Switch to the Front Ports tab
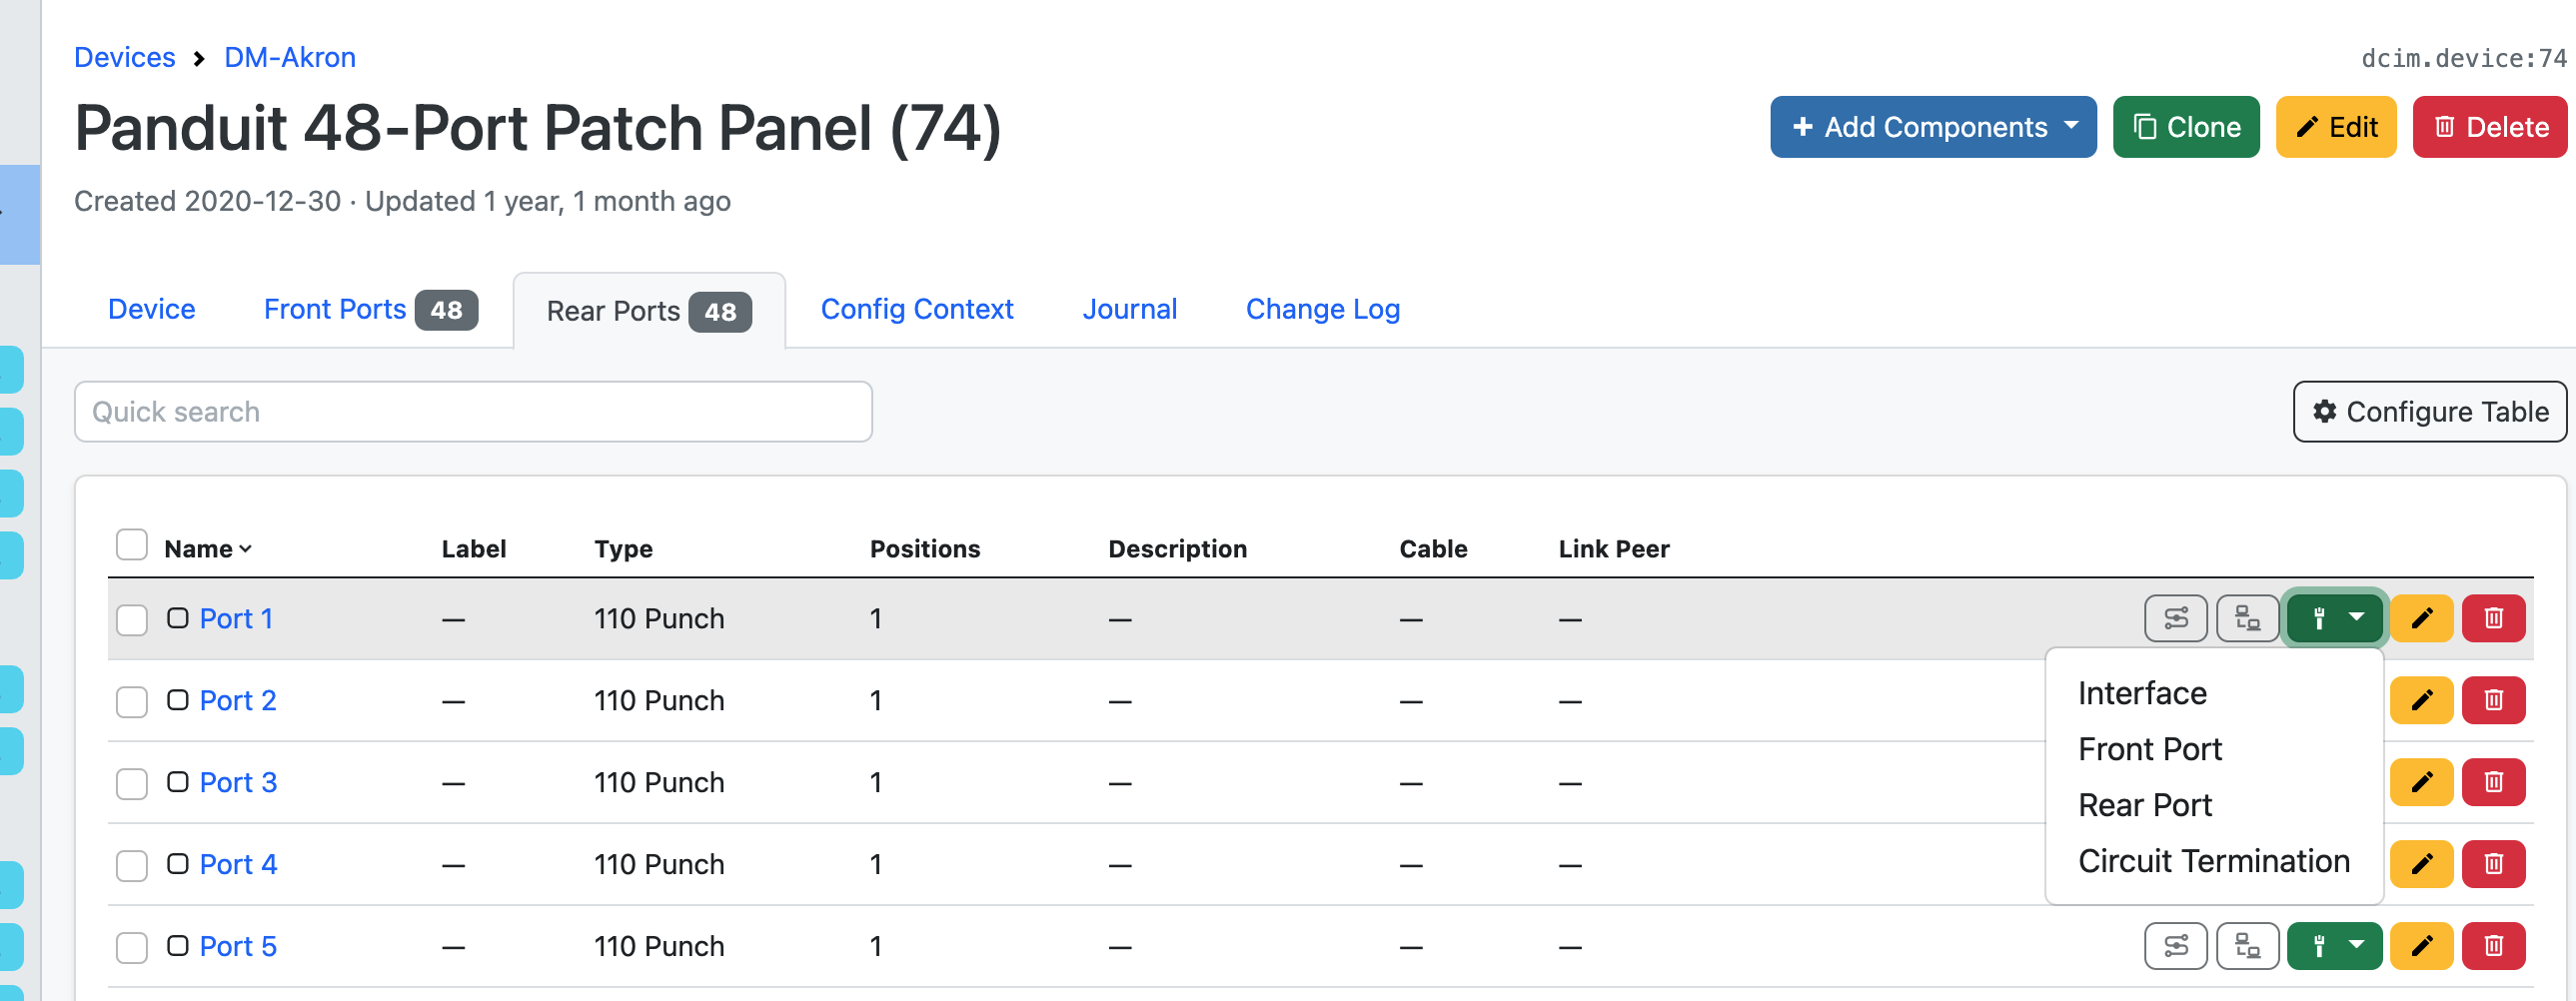The image size is (2576, 1001). point(370,310)
